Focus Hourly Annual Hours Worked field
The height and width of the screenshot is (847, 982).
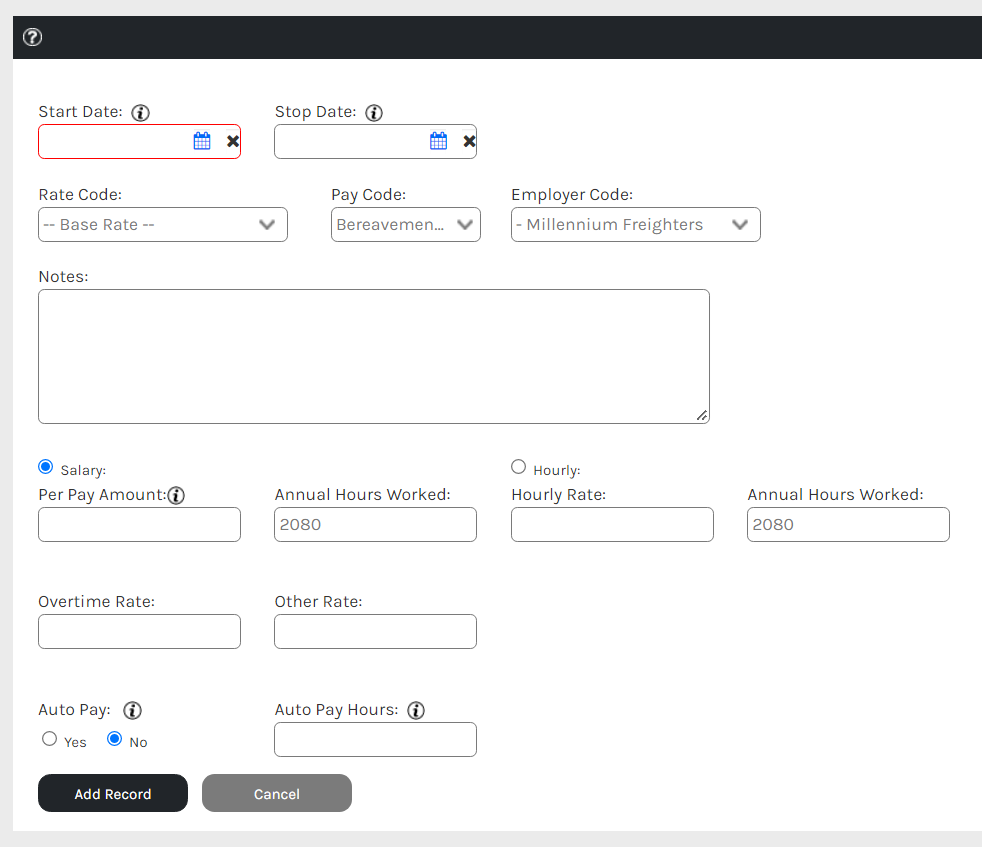pos(849,524)
